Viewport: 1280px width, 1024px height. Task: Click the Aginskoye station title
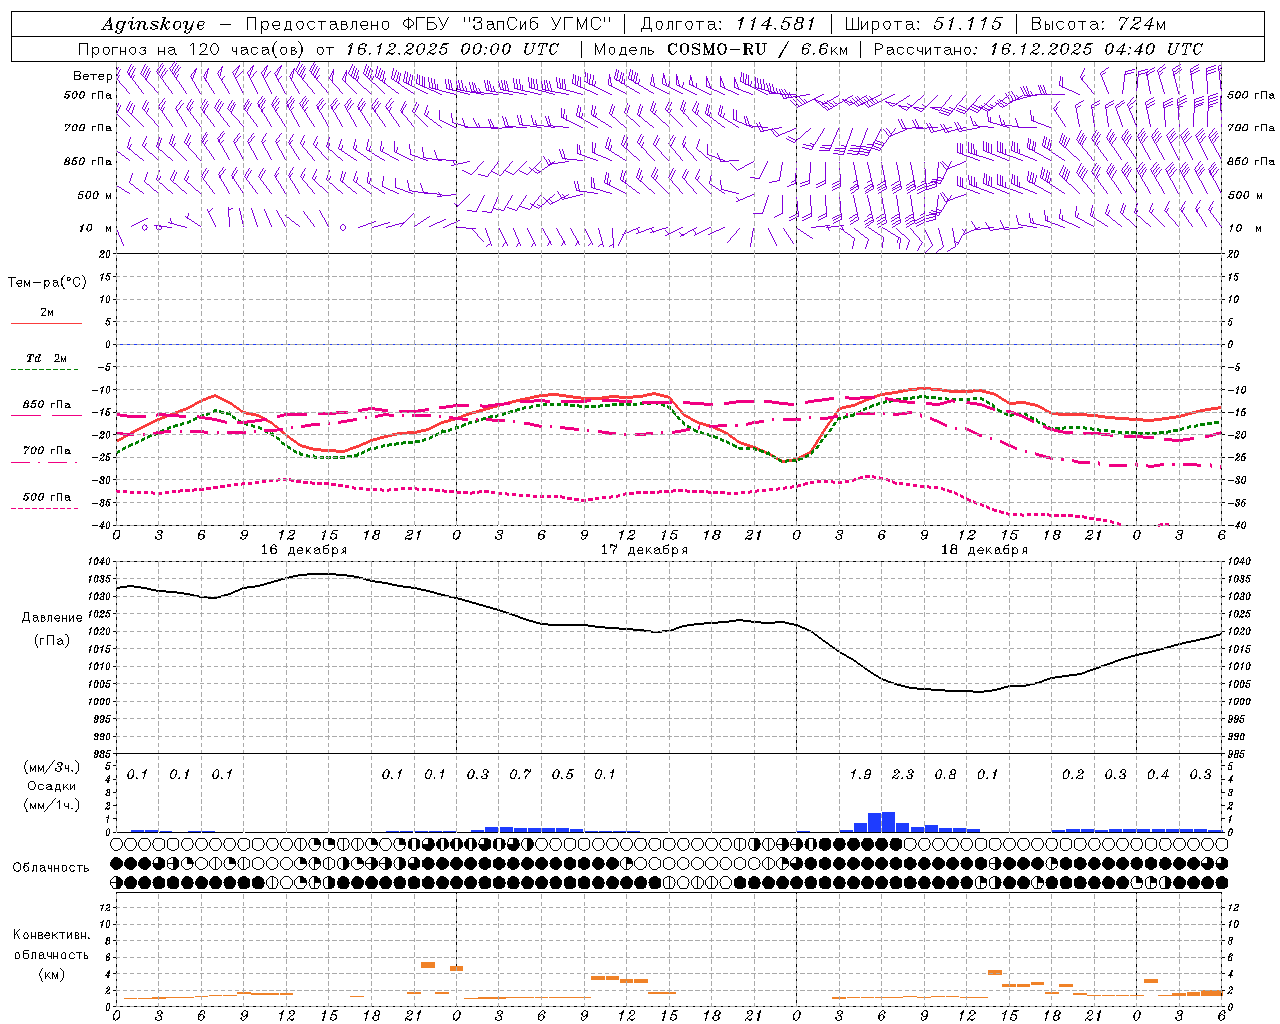153,24
